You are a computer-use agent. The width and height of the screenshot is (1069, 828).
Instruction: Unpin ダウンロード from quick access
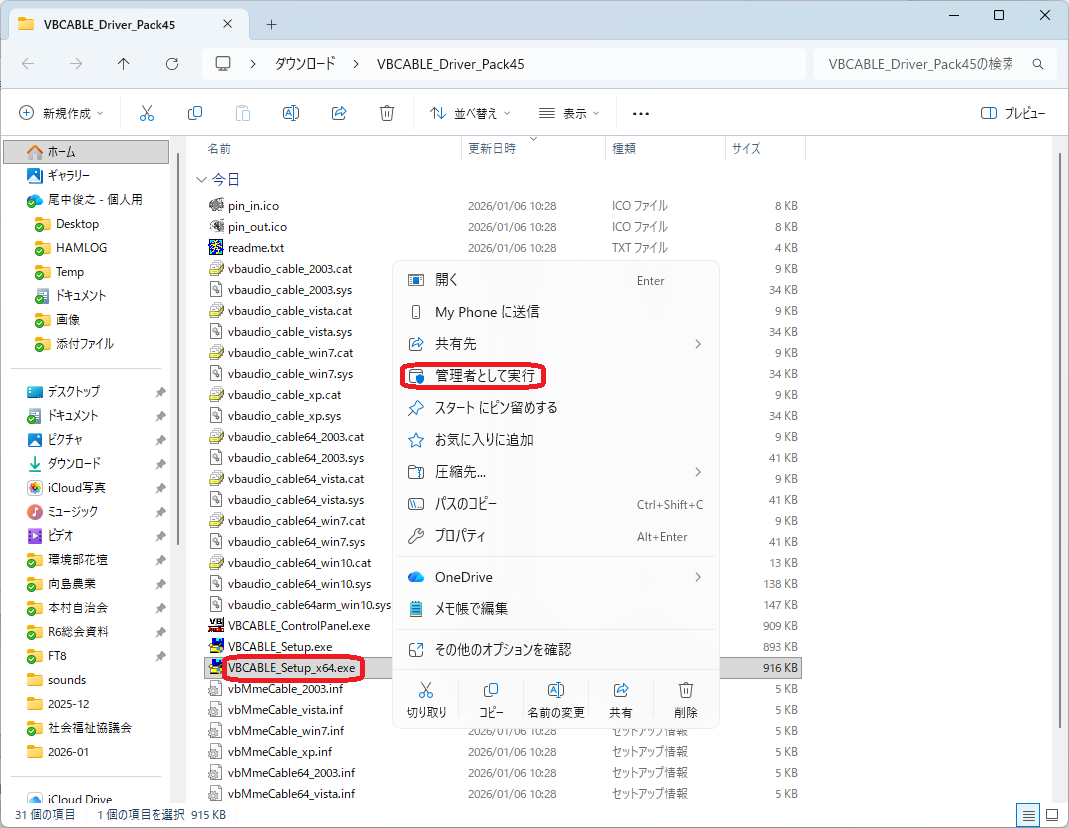[160, 464]
